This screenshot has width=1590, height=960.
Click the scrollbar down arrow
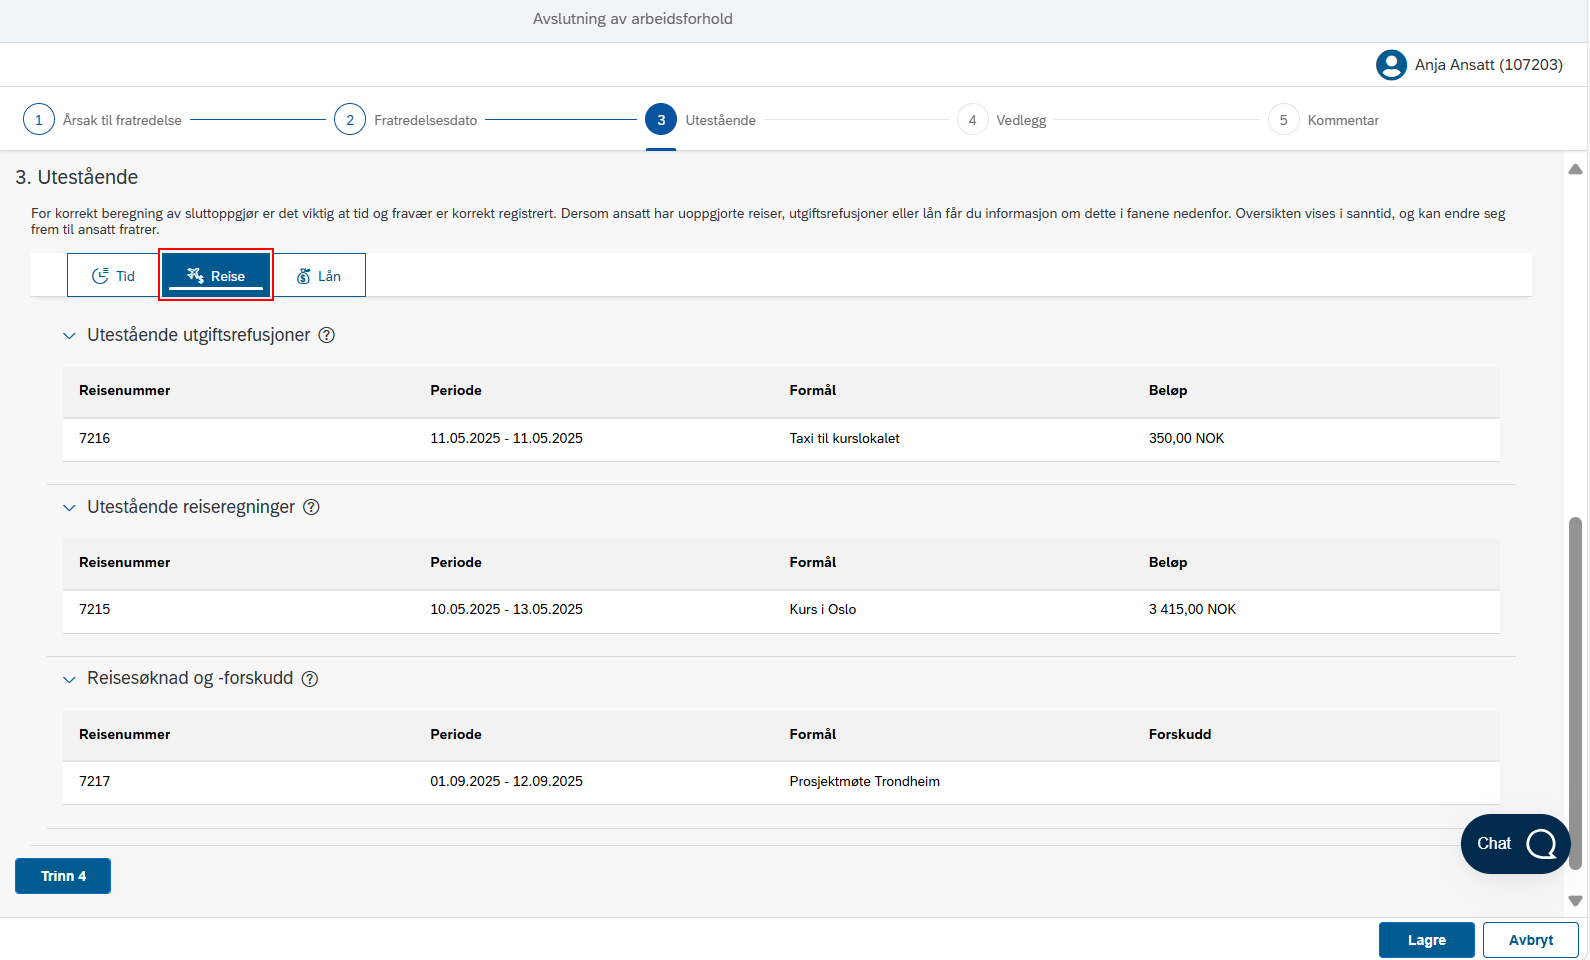coord(1575,901)
